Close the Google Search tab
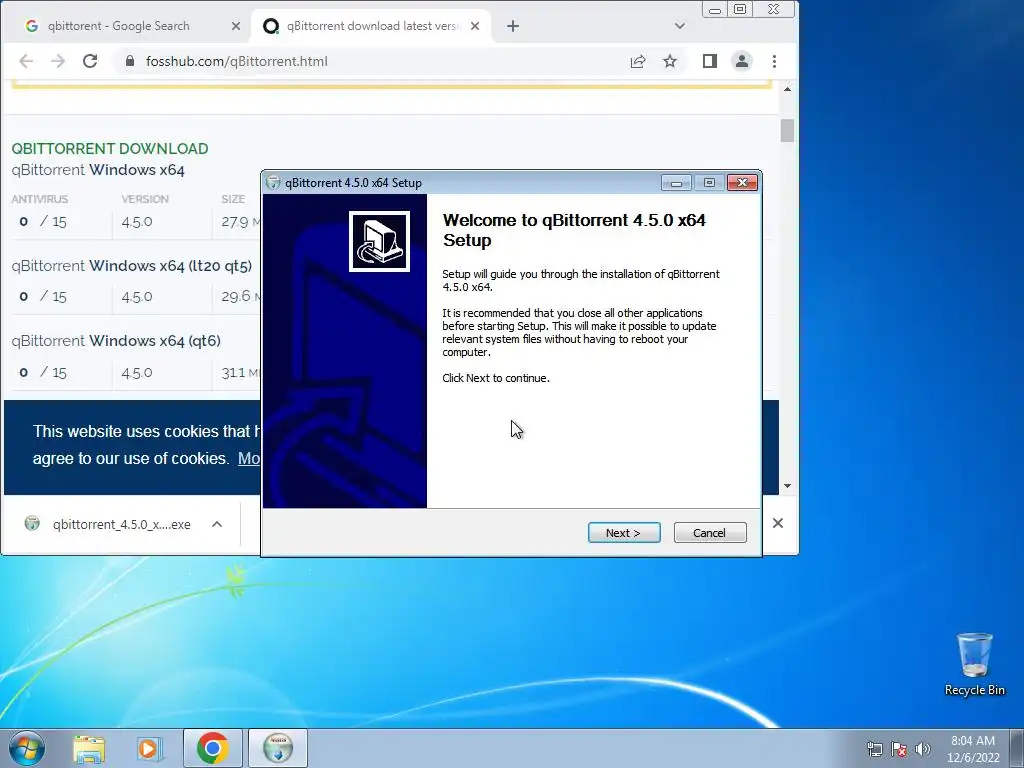Viewport: 1024px width, 768px height. (x=236, y=26)
